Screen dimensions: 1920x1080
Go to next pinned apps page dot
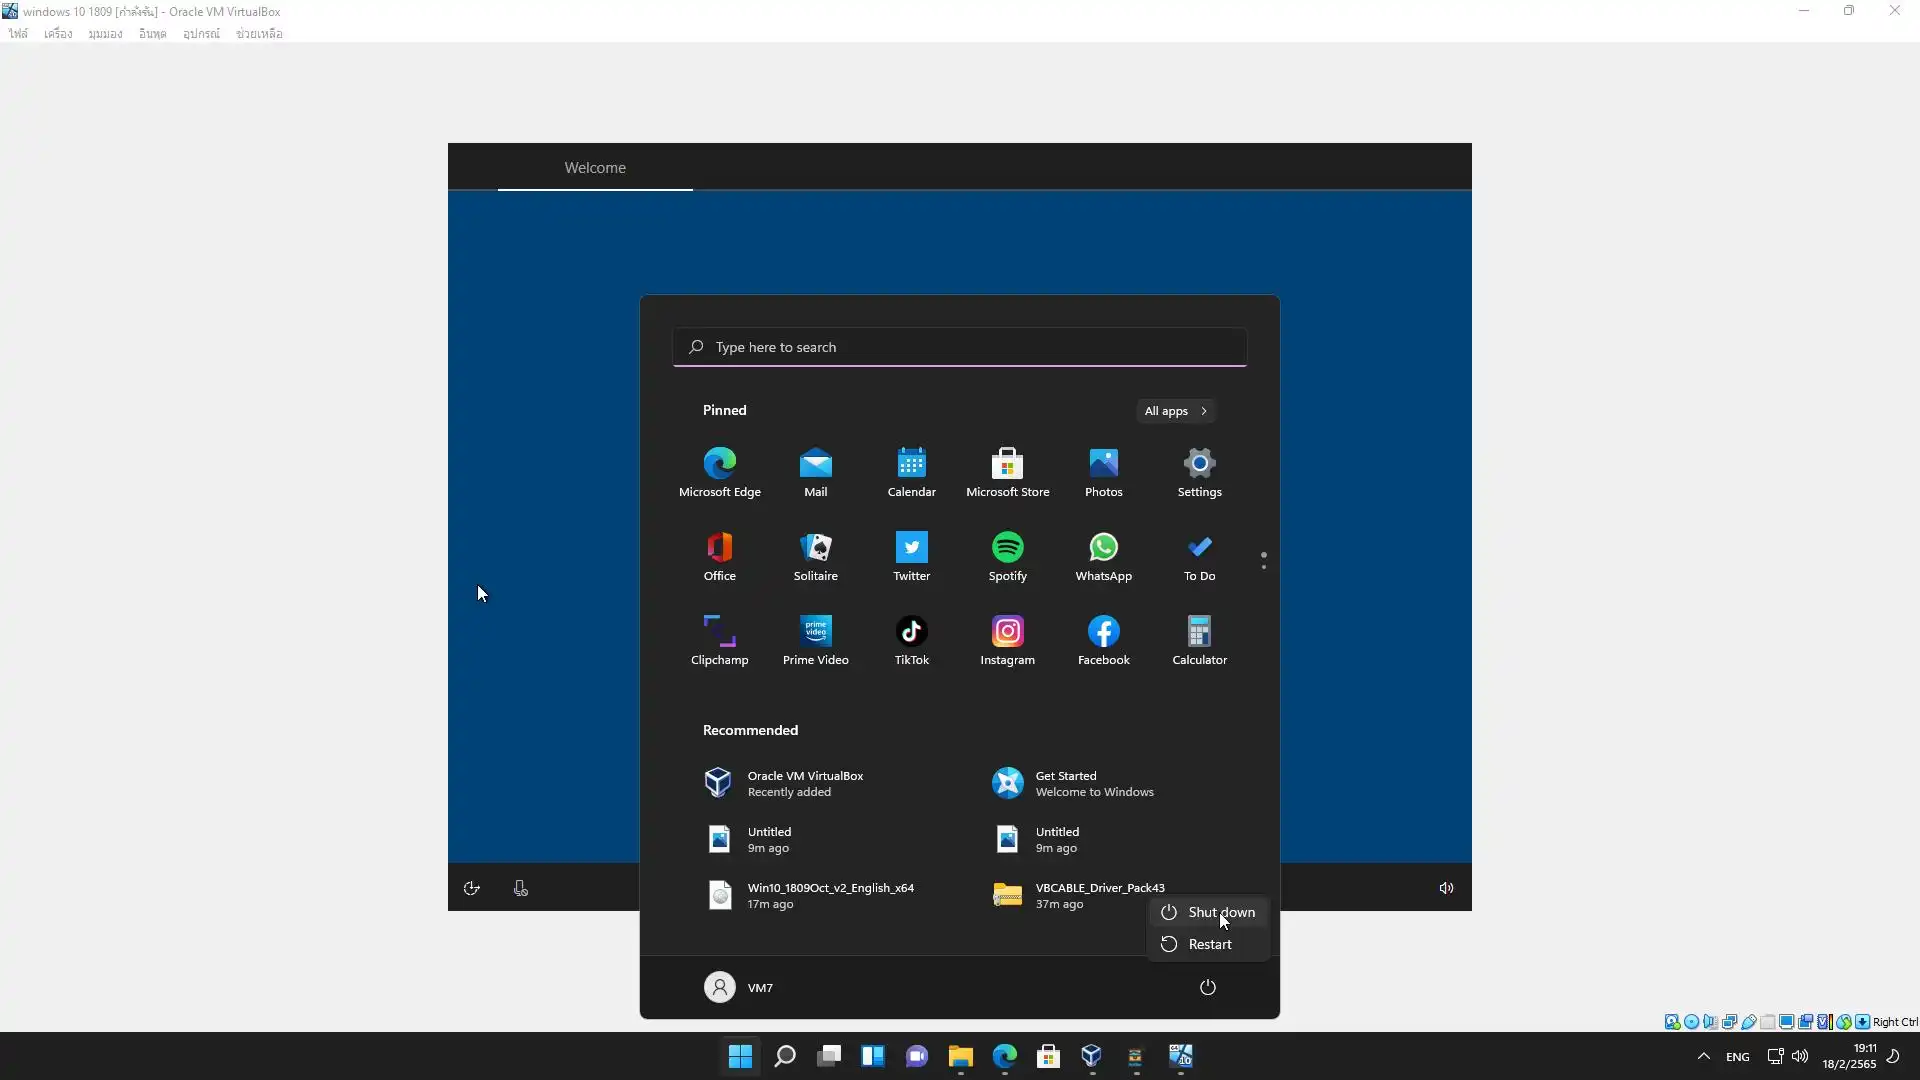pyautogui.click(x=1264, y=567)
